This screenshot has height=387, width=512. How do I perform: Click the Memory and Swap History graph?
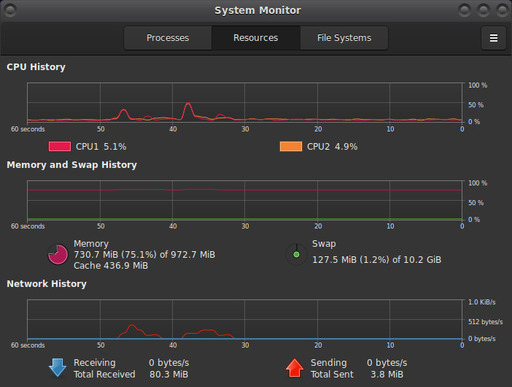(x=245, y=200)
